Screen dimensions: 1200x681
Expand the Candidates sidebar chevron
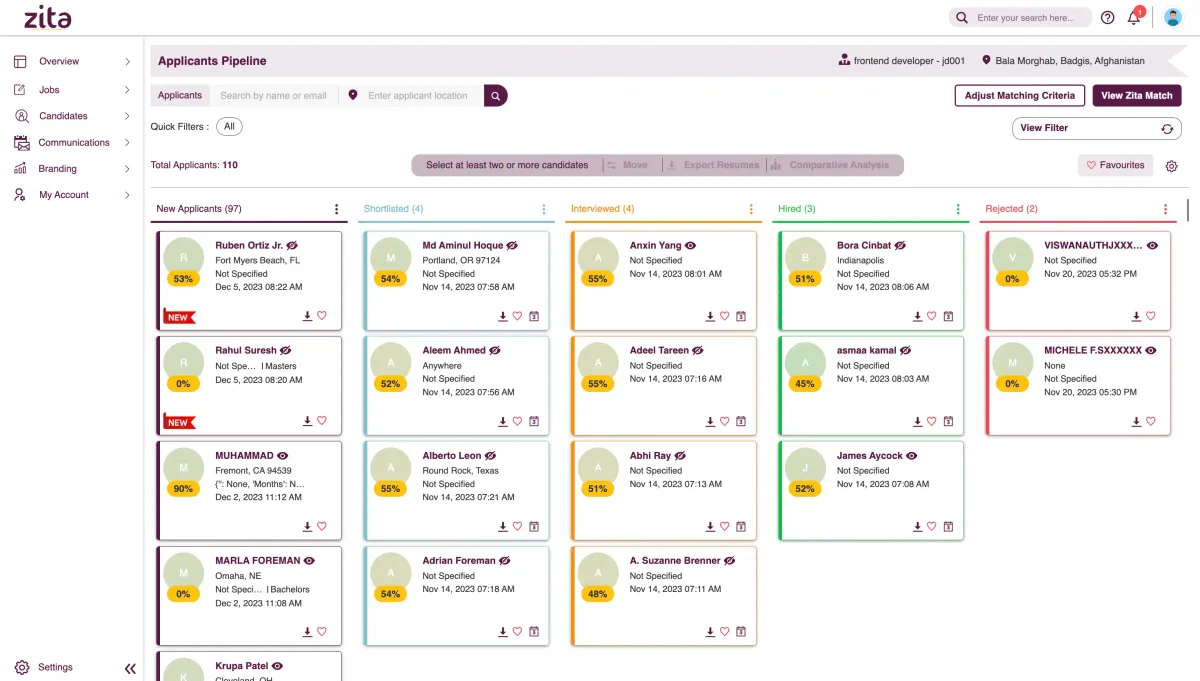[x=127, y=116]
